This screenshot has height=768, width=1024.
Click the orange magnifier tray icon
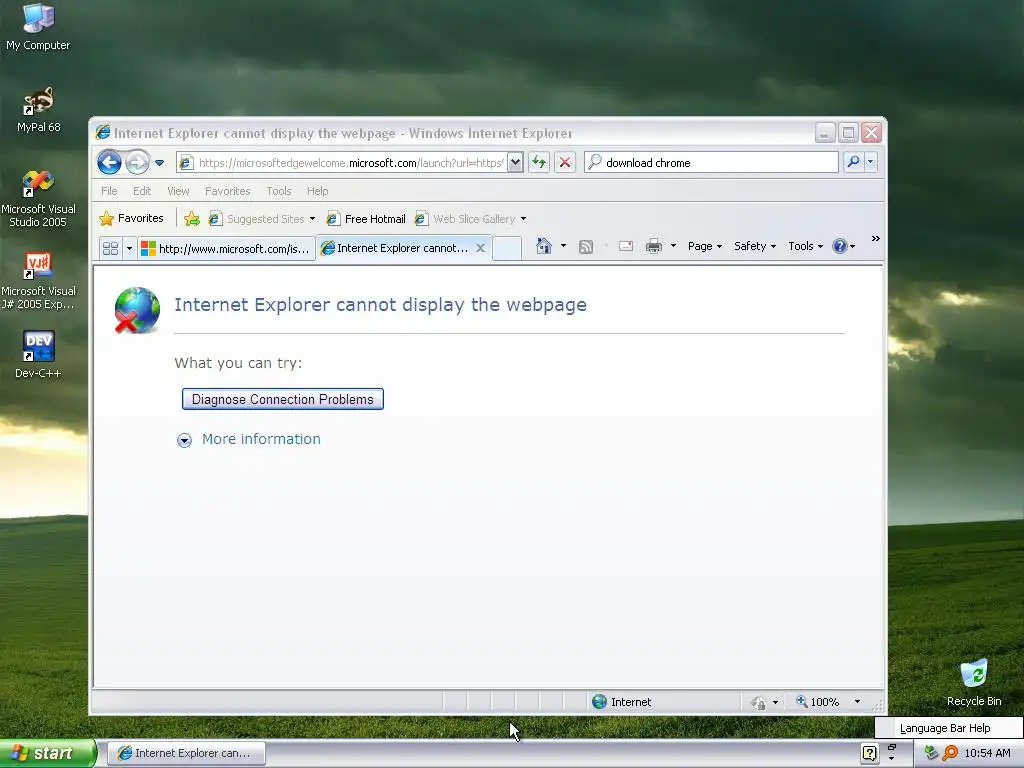click(950, 754)
